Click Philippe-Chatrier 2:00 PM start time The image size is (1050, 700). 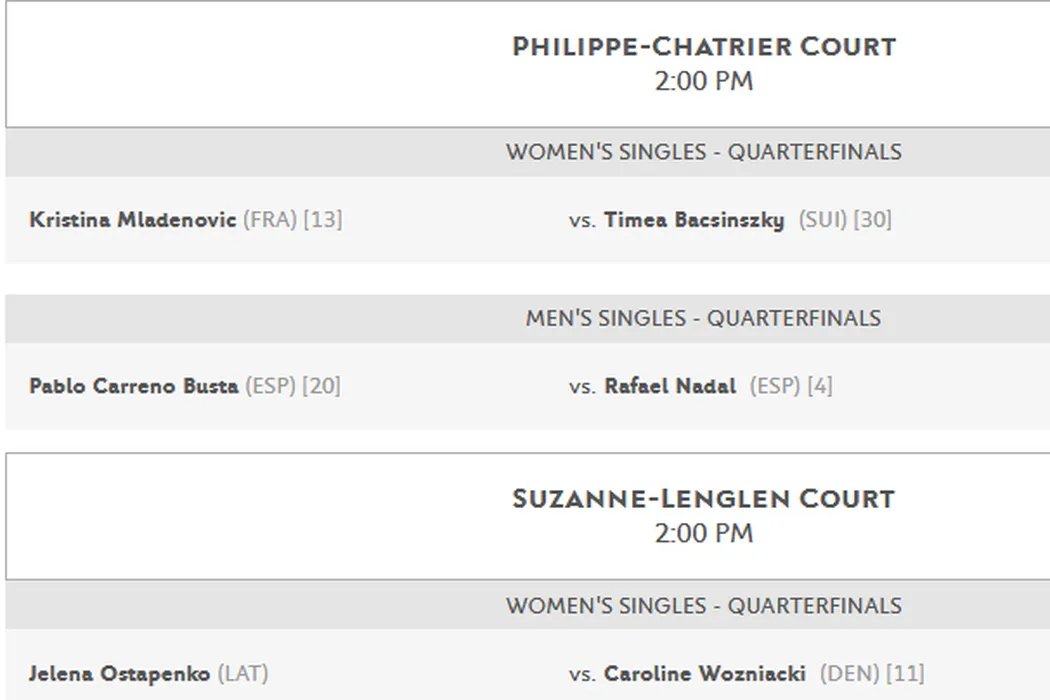(704, 82)
